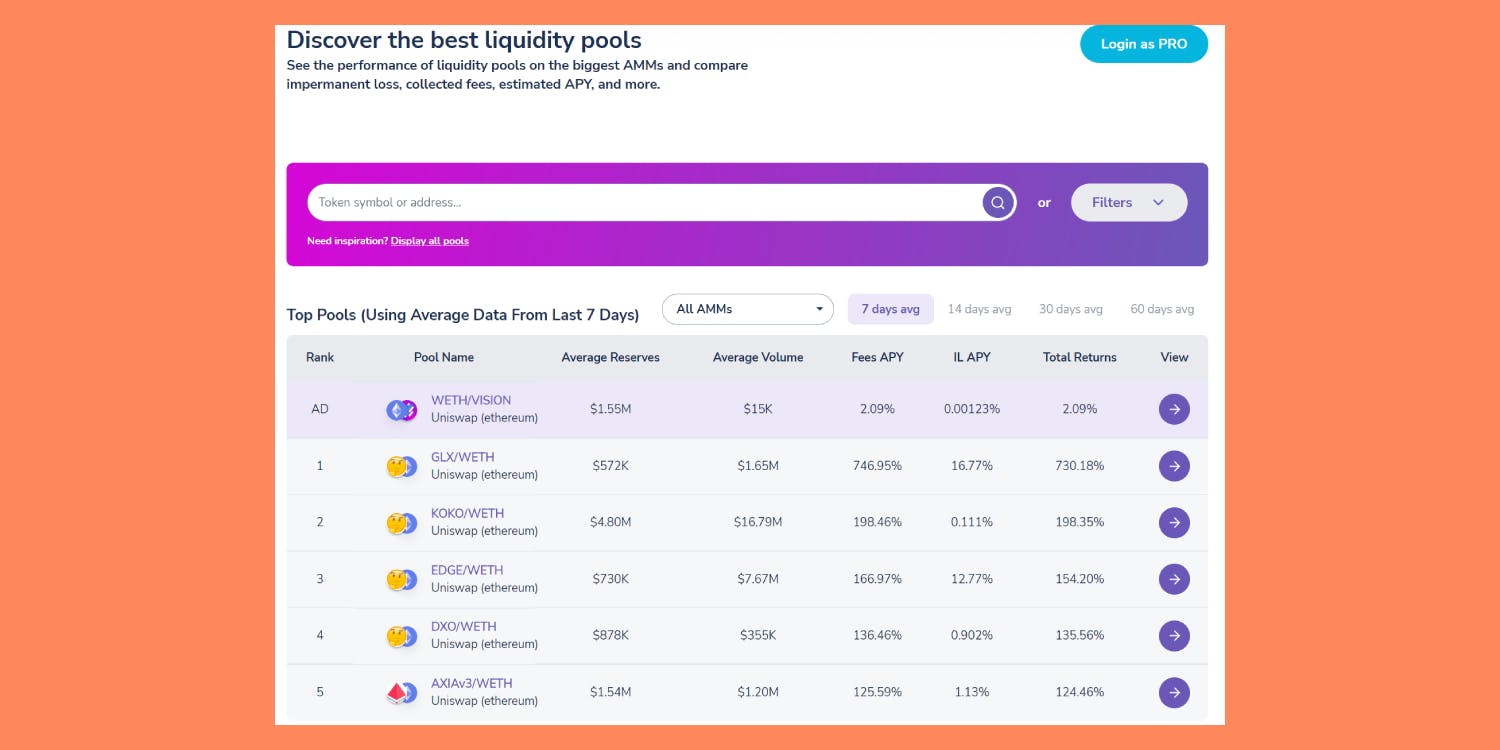Open DXO/WETH pool link

(464, 626)
